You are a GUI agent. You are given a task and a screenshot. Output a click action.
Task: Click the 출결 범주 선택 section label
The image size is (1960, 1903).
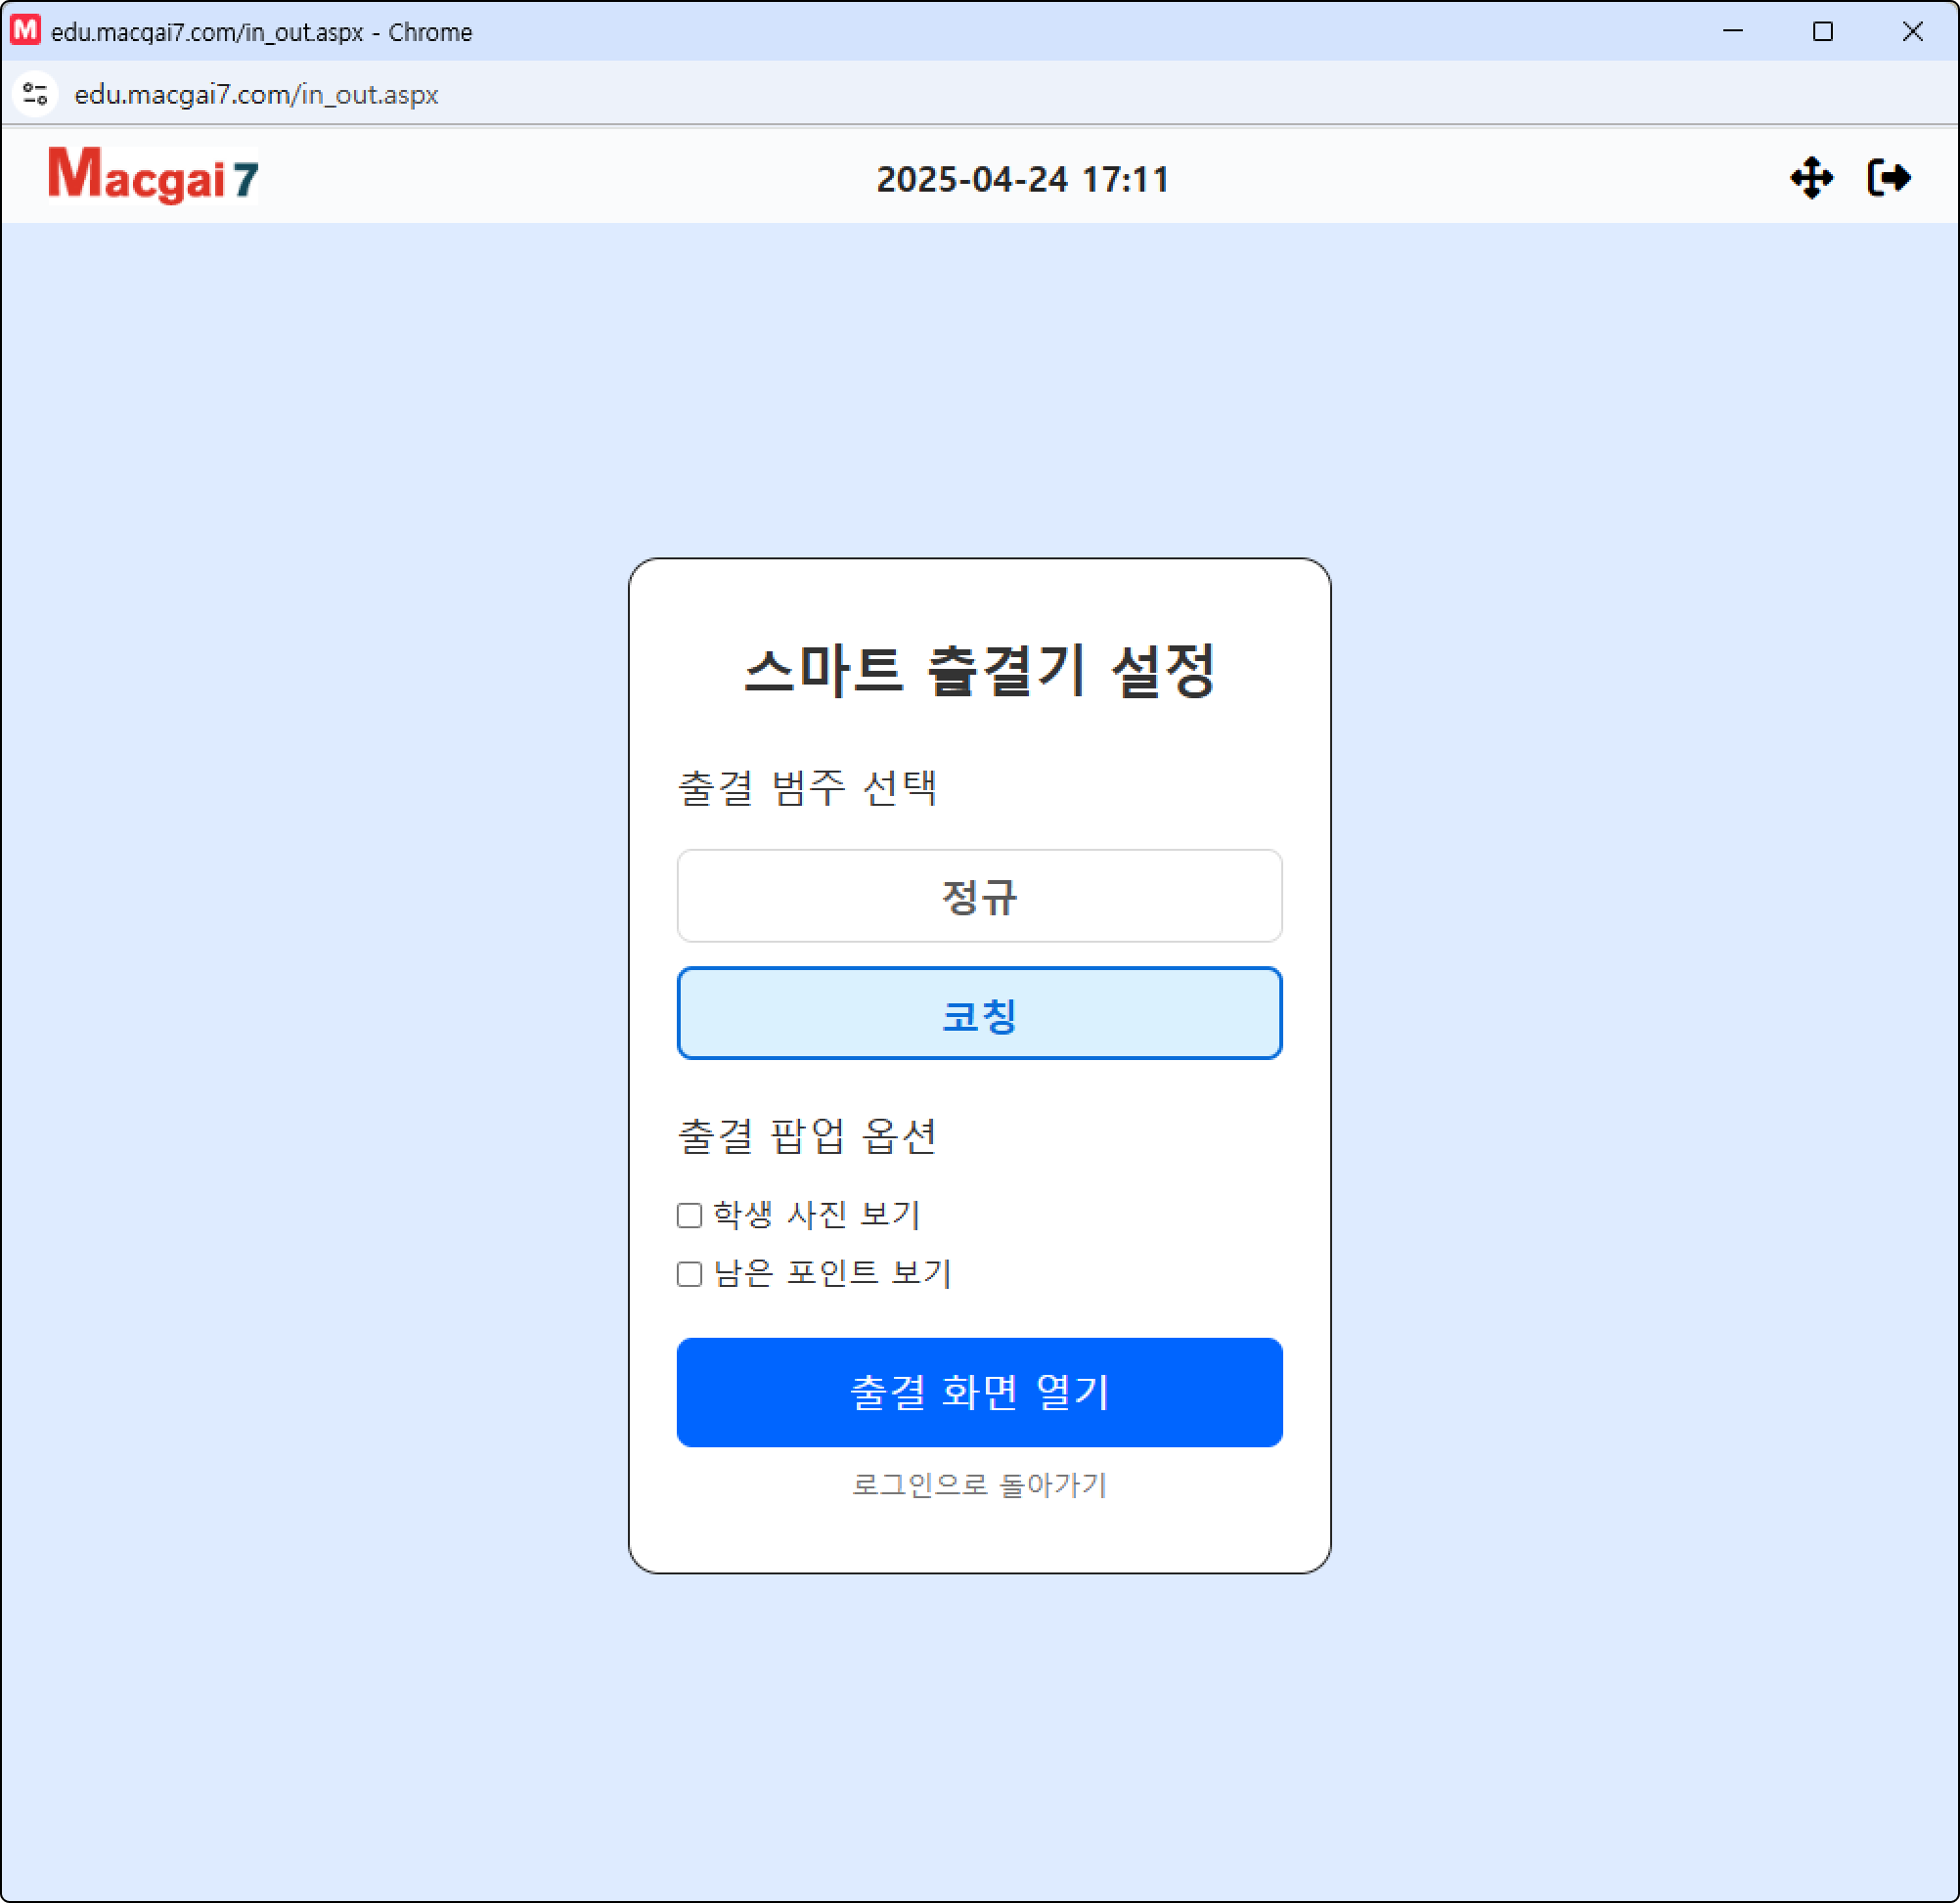(x=807, y=787)
